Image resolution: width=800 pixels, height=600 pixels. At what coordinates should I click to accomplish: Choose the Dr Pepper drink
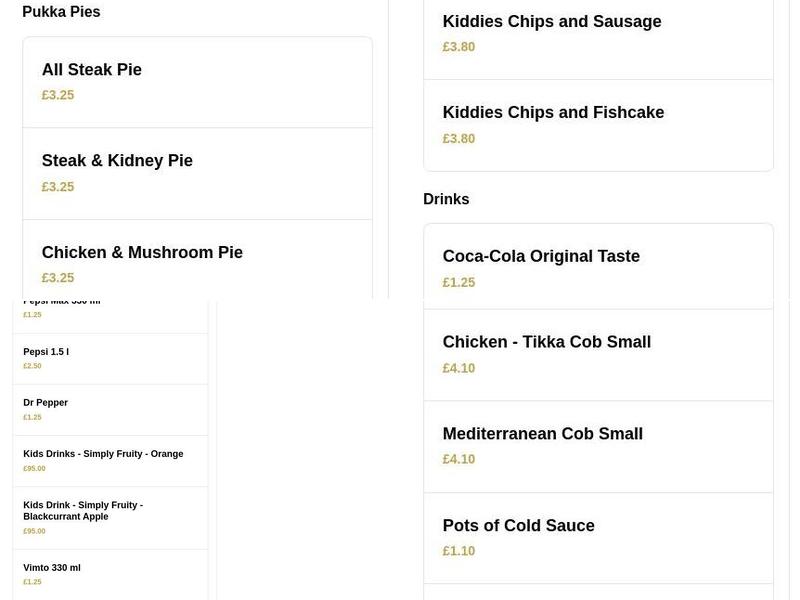pos(45,402)
